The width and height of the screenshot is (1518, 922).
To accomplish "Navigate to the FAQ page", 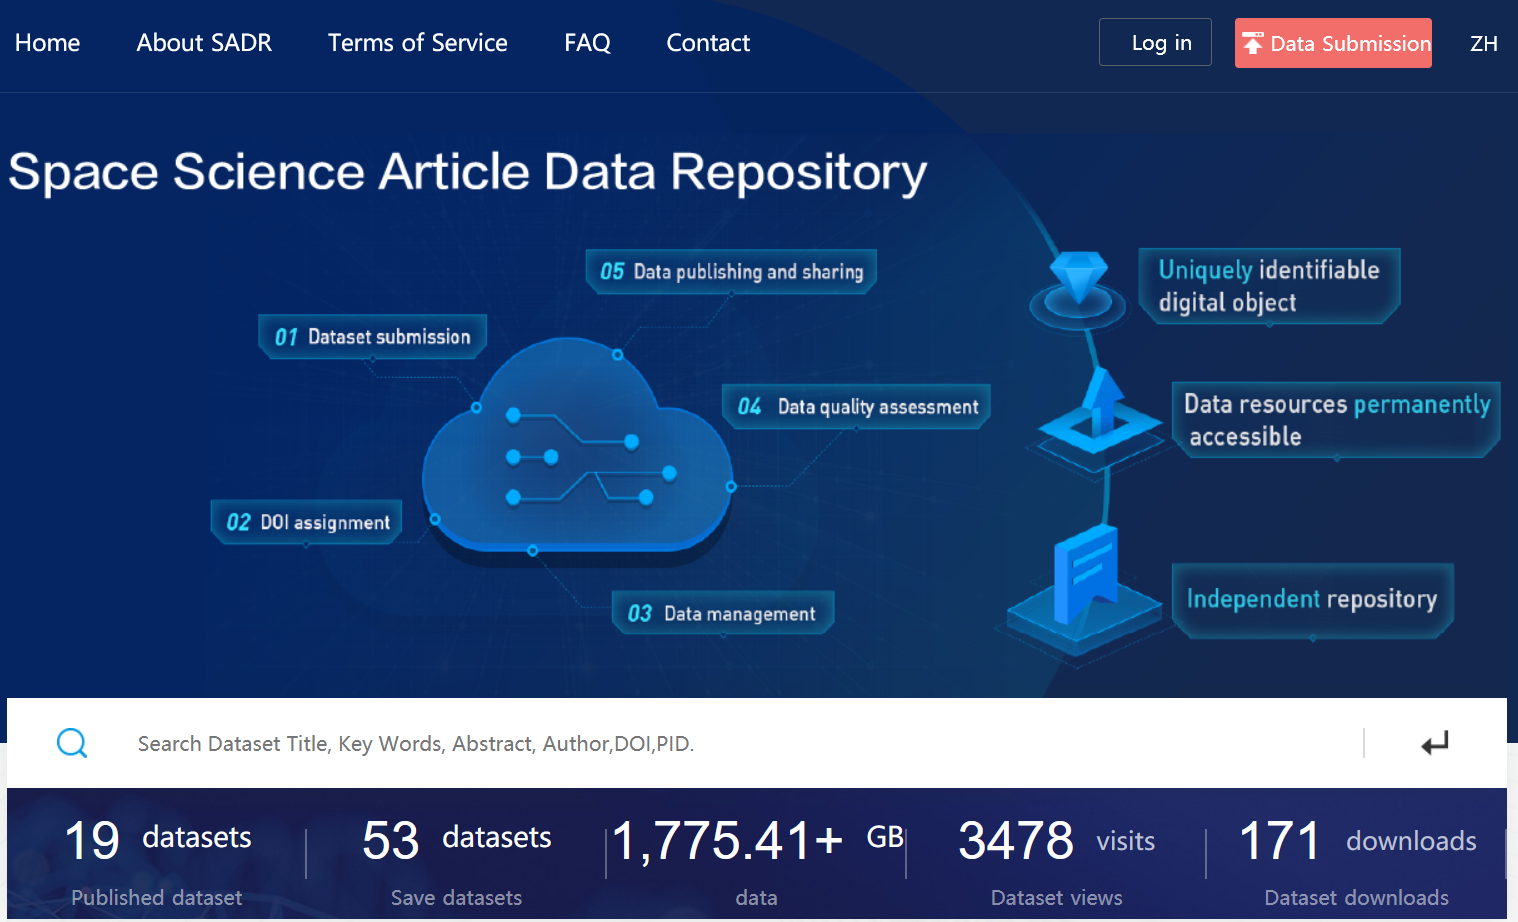I will [587, 43].
